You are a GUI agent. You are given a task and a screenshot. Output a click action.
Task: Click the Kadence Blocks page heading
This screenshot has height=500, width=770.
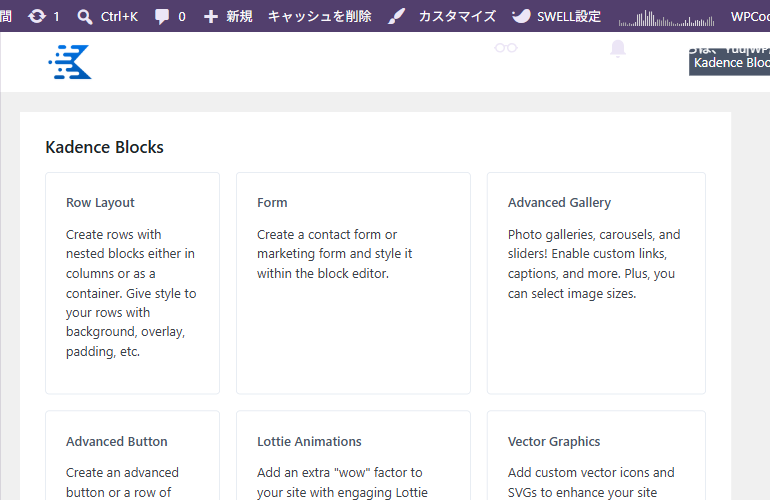(x=105, y=147)
